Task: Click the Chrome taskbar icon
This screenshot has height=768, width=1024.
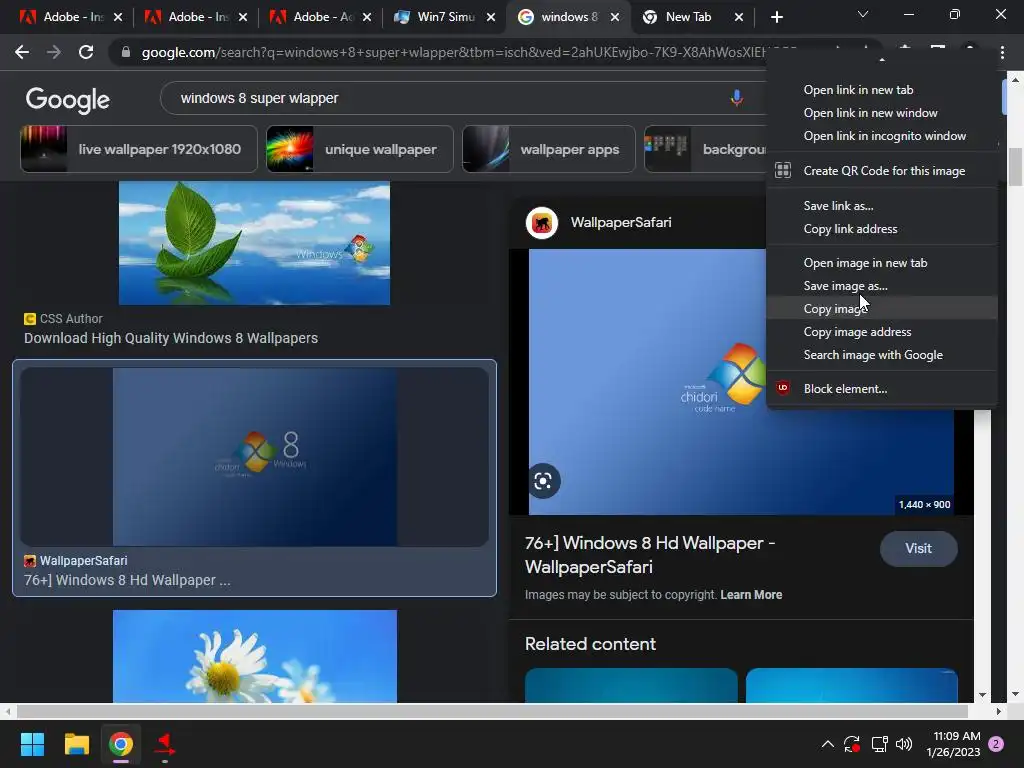Action: [121, 744]
